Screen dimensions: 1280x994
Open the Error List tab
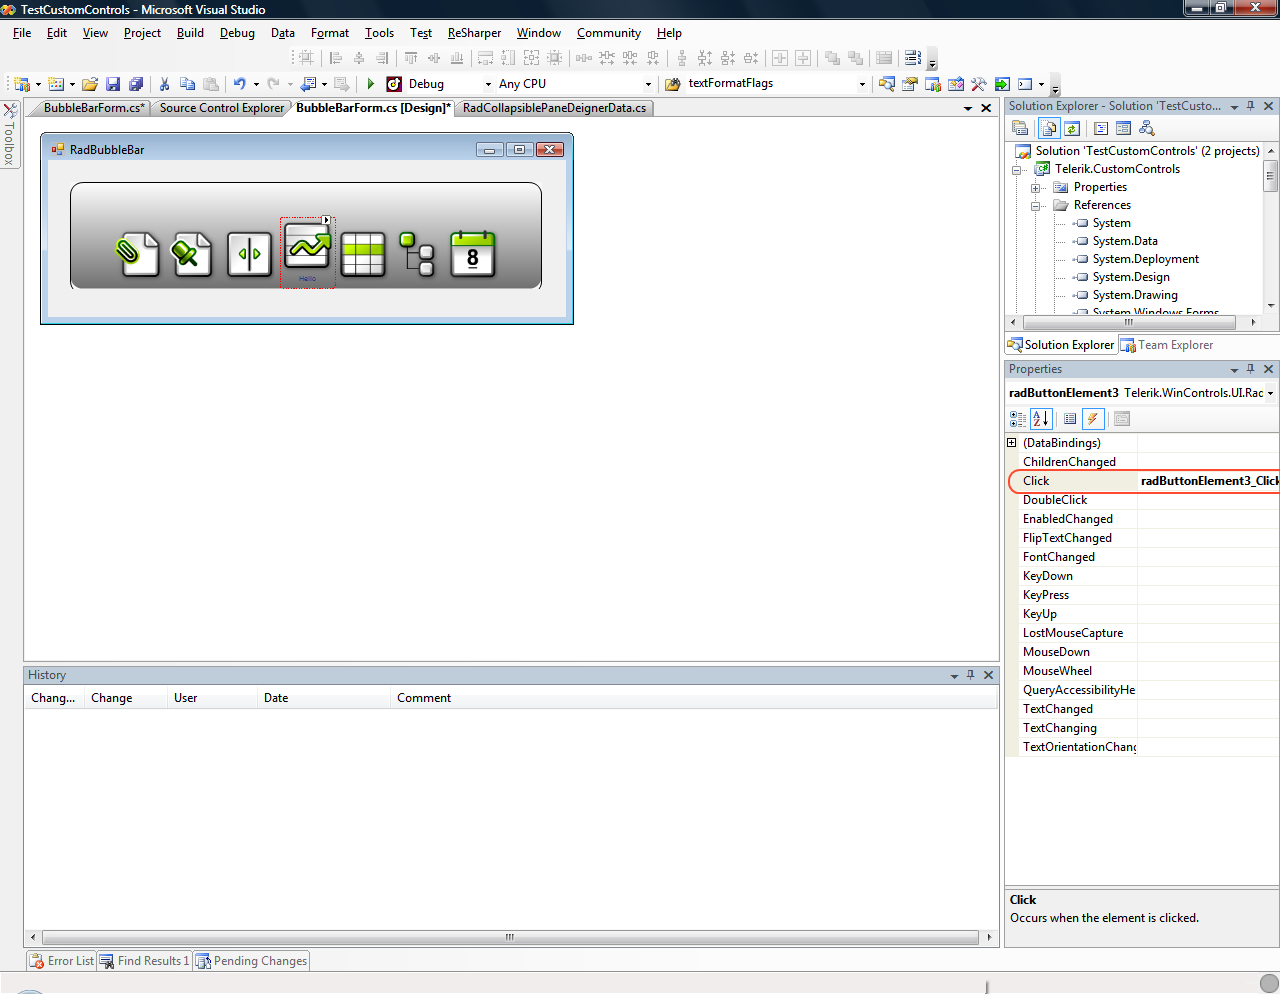62,961
